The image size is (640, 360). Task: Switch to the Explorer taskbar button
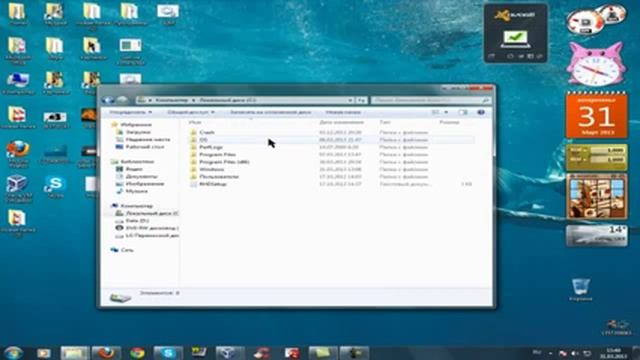75,353
